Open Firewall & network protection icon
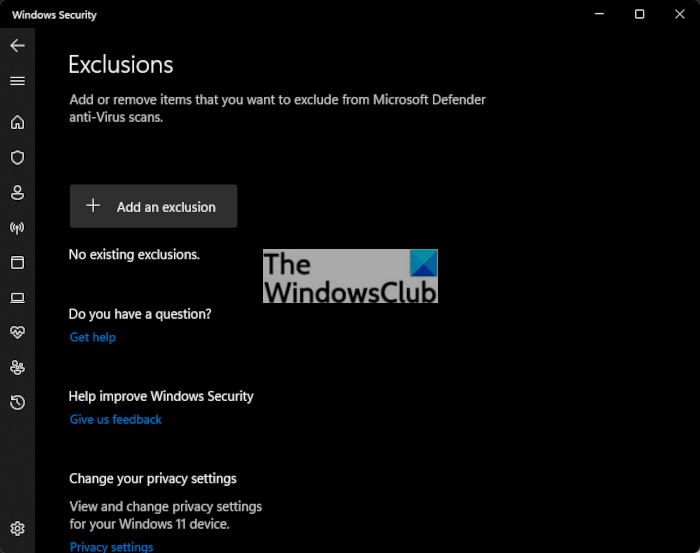Screen dimensions: 700x553 point(17,228)
